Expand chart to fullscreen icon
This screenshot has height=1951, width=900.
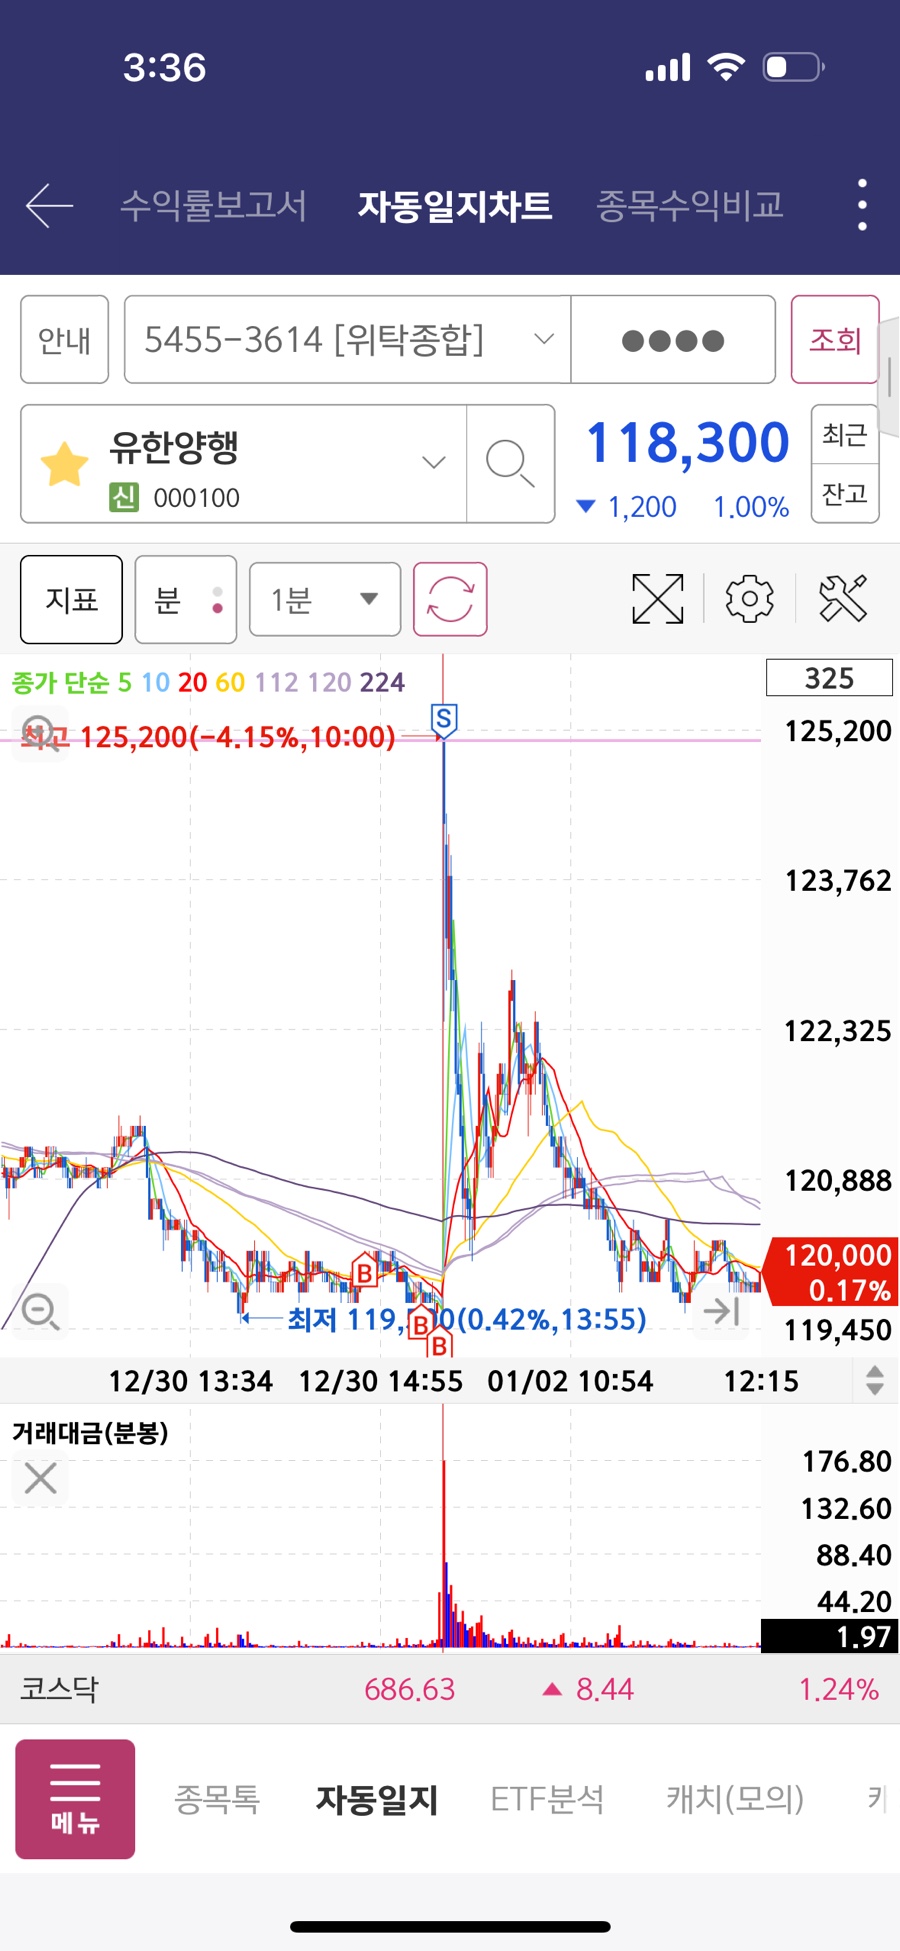pyautogui.click(x=658, y=599)
